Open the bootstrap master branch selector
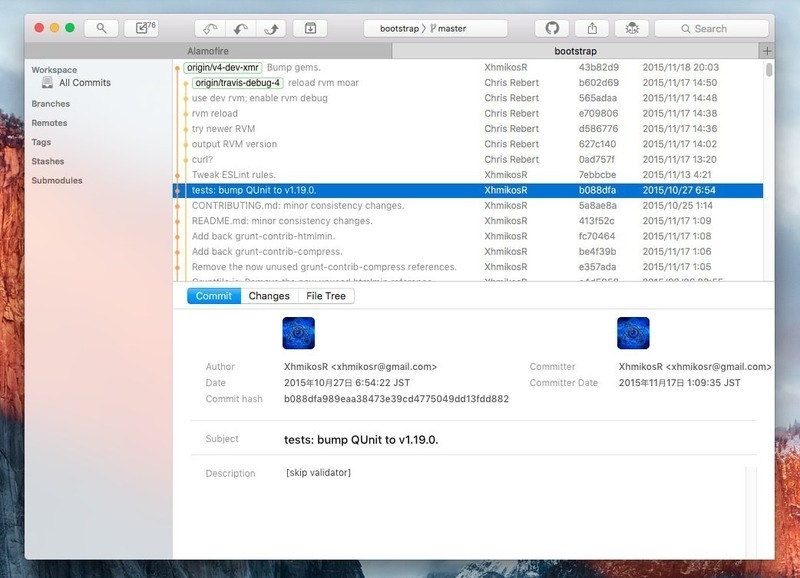This screenshot has width=800, height=578. 435,28
